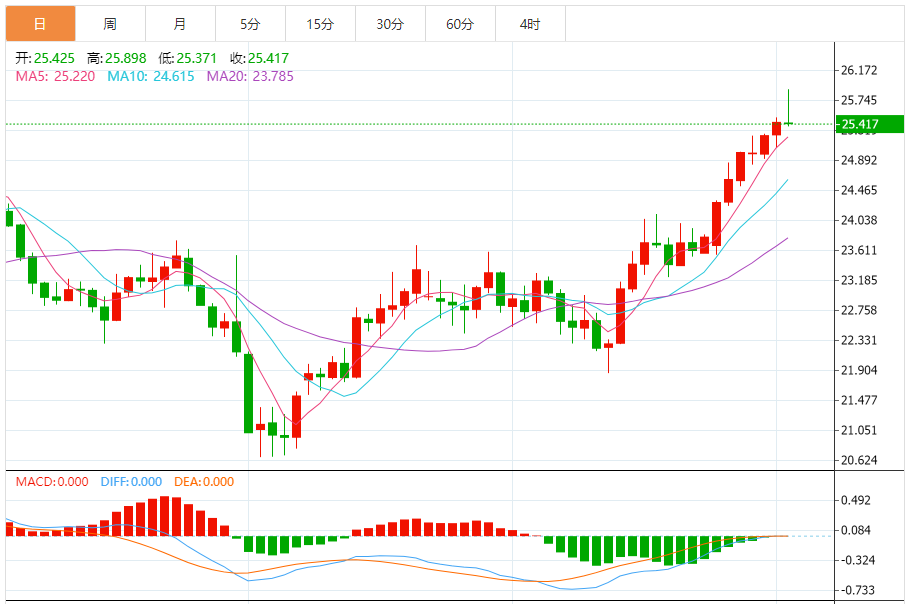Click the DEA:0.000 label
The image size is (910, 604).
click(x=204, y=482)
